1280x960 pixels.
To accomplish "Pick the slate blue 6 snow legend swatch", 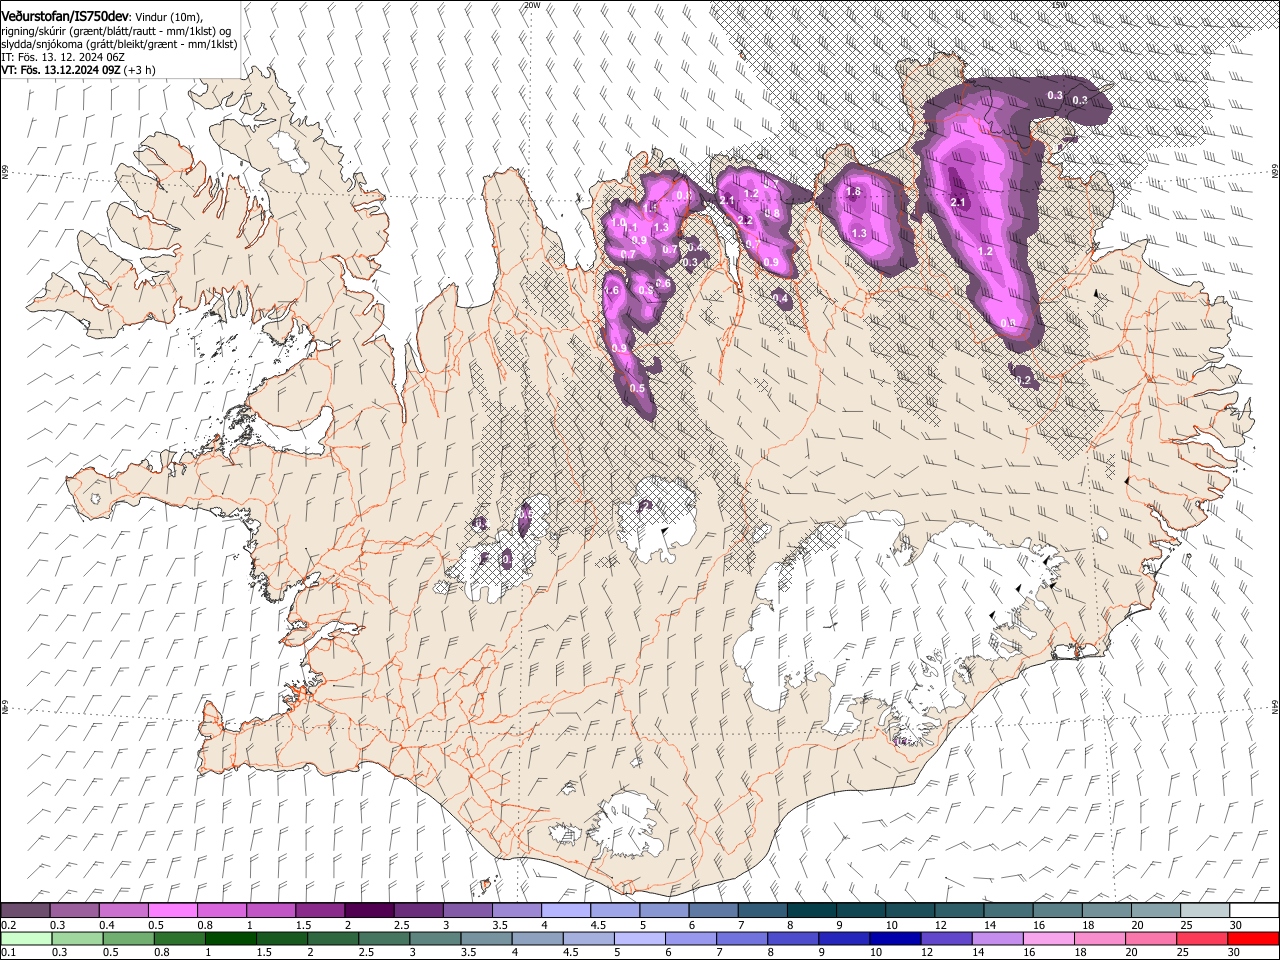I will tap(711, 910).
